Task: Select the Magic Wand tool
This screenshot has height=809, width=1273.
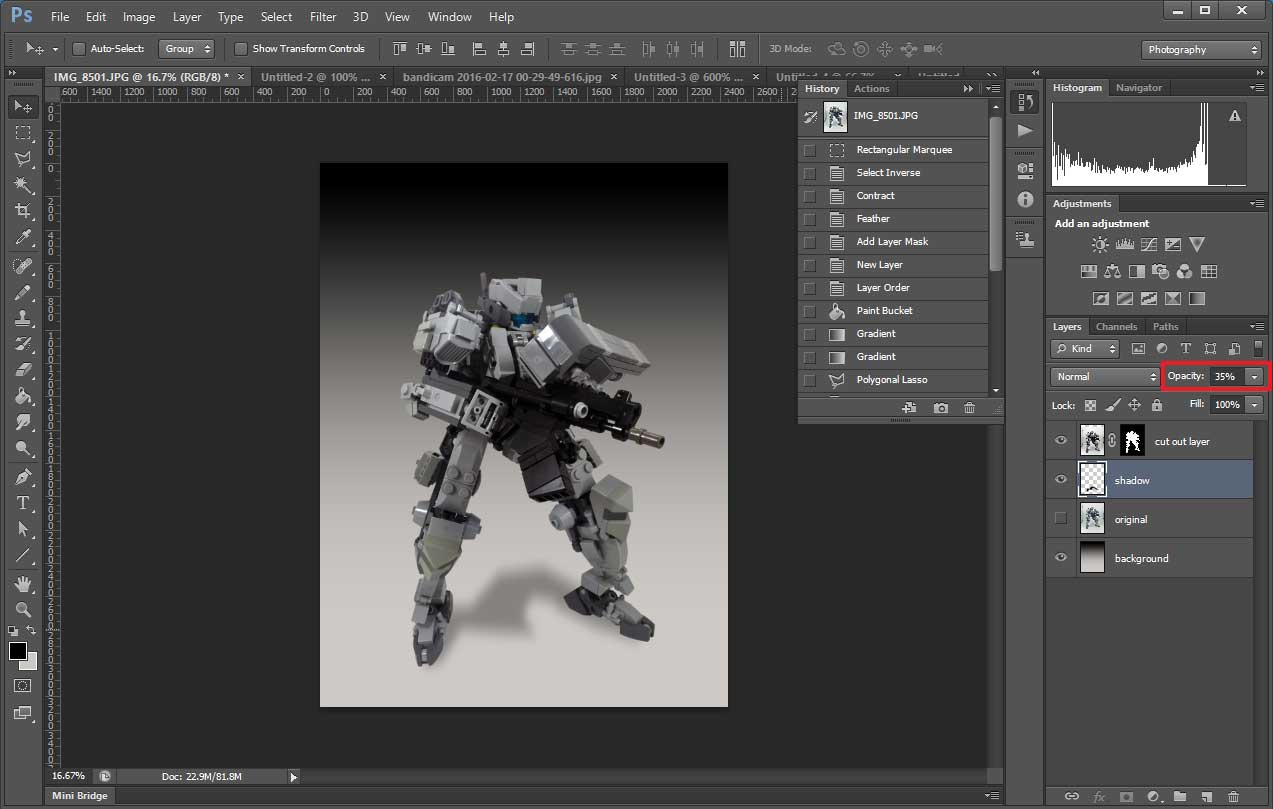Action: pos(23,185)
